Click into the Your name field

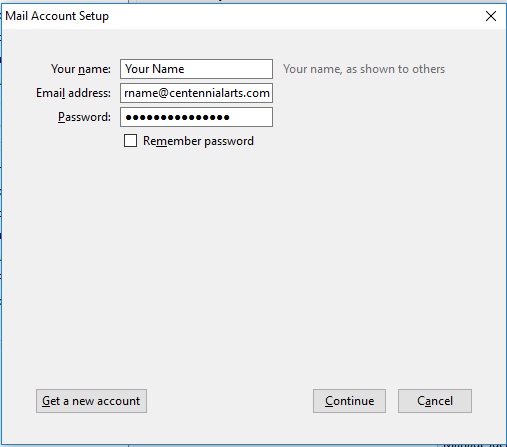point(196,69)
